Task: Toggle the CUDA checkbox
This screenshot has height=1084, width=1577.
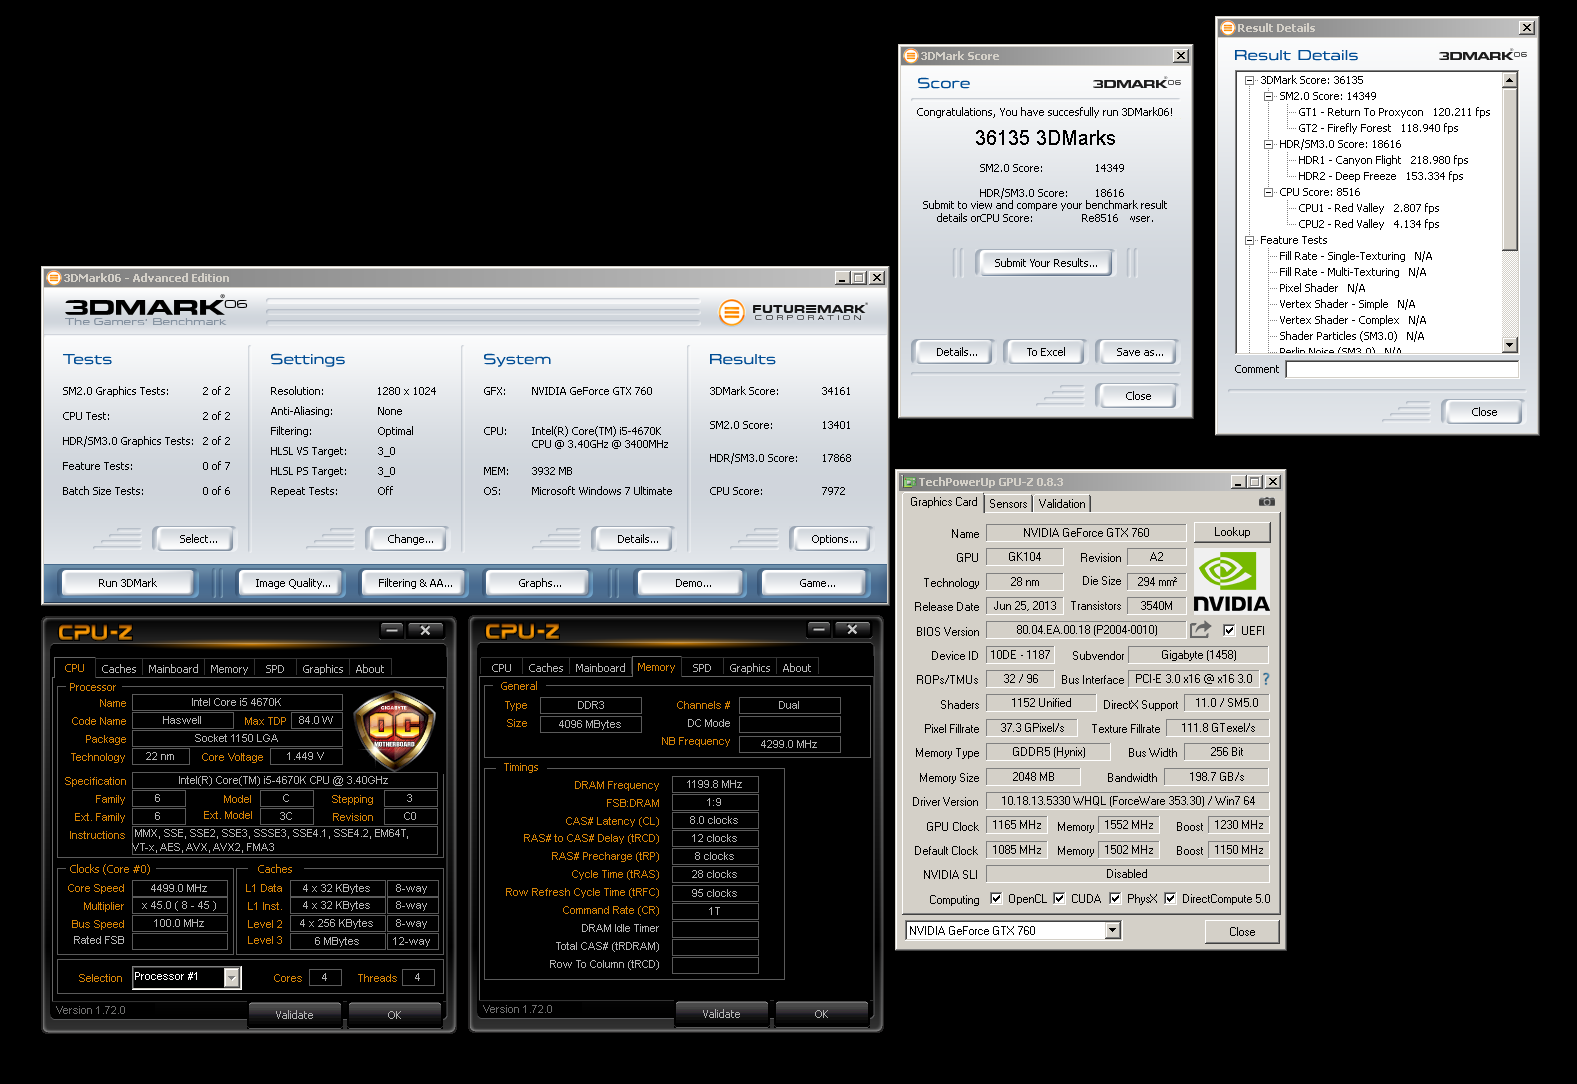Action: point(1059,898)
